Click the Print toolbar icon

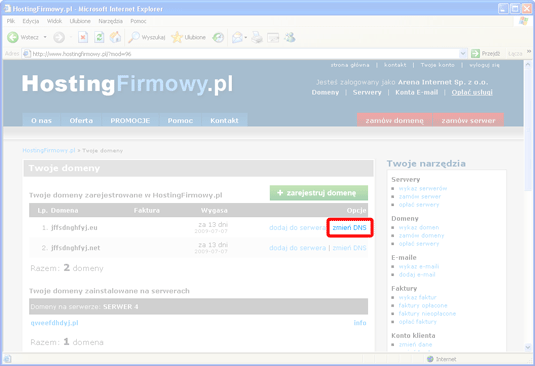257,37
